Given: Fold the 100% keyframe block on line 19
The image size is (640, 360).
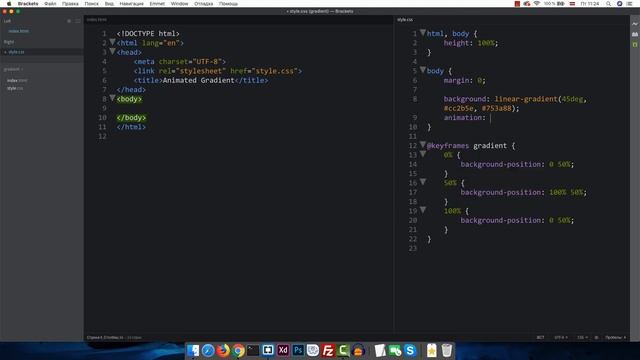Looking at the screenshot, I should (423, 210).
